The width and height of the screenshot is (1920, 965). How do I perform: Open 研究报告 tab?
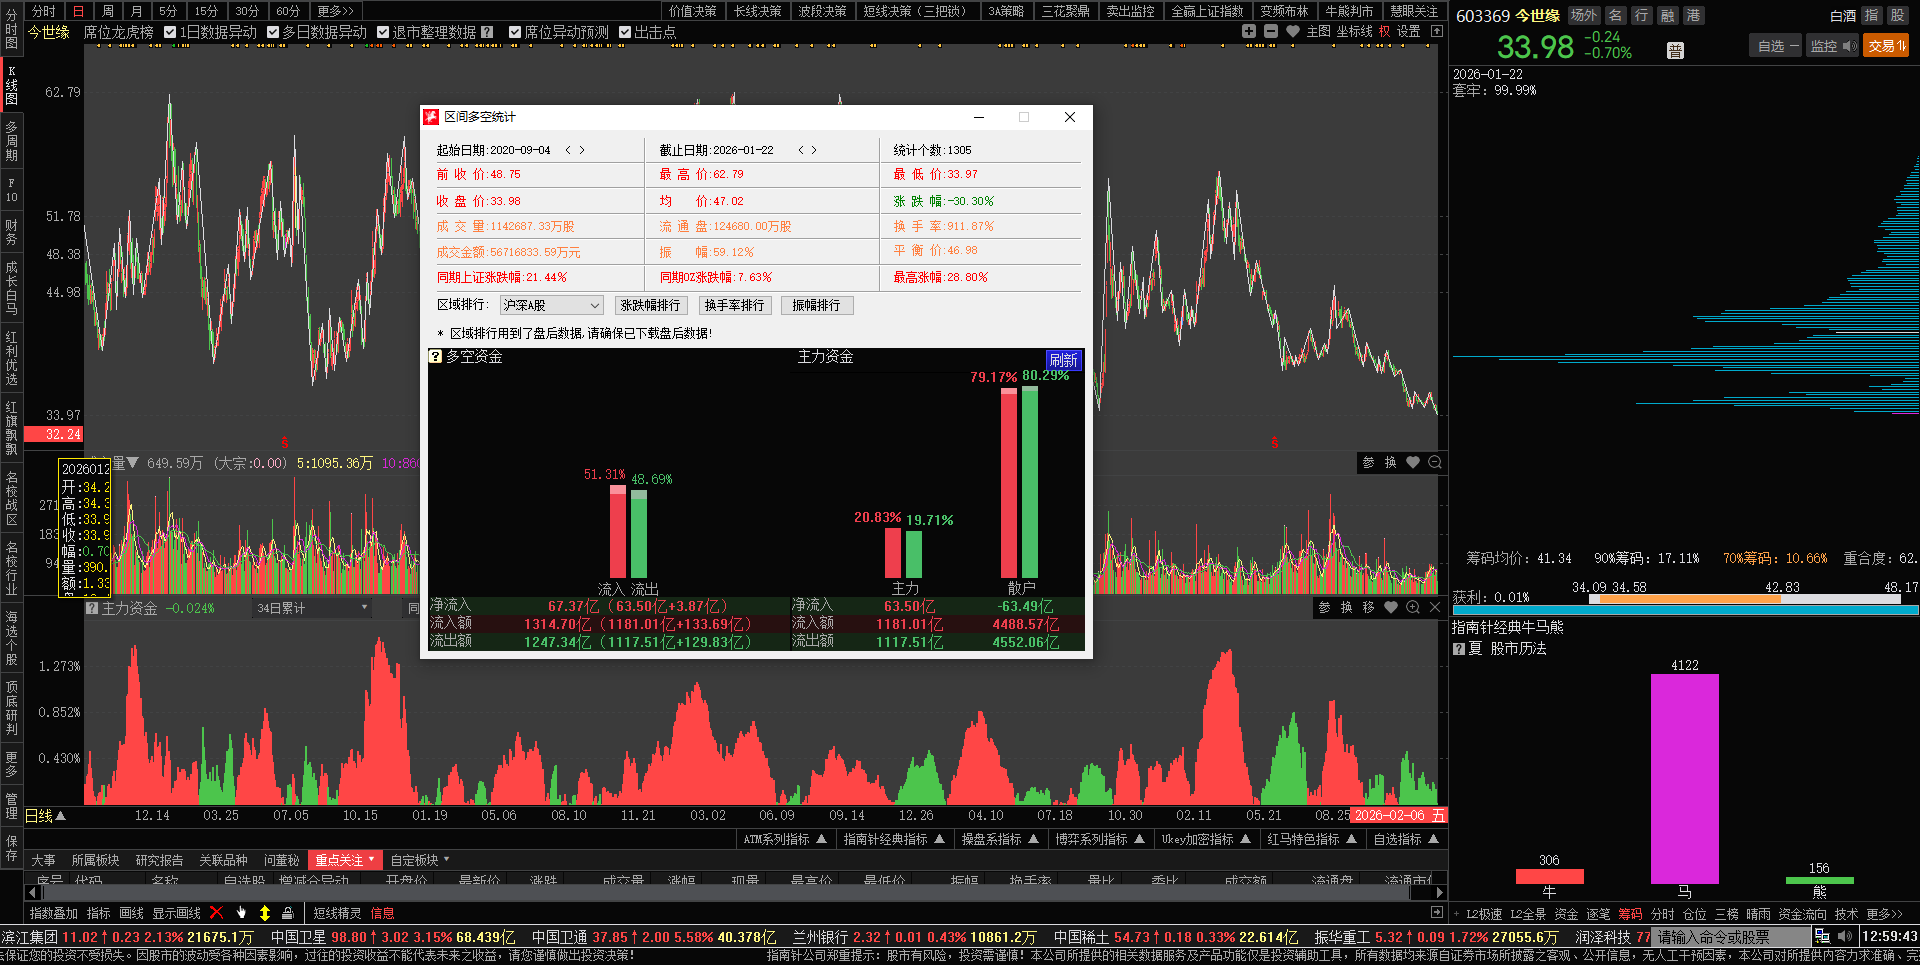pyautogui.click(x=159, y=860)
